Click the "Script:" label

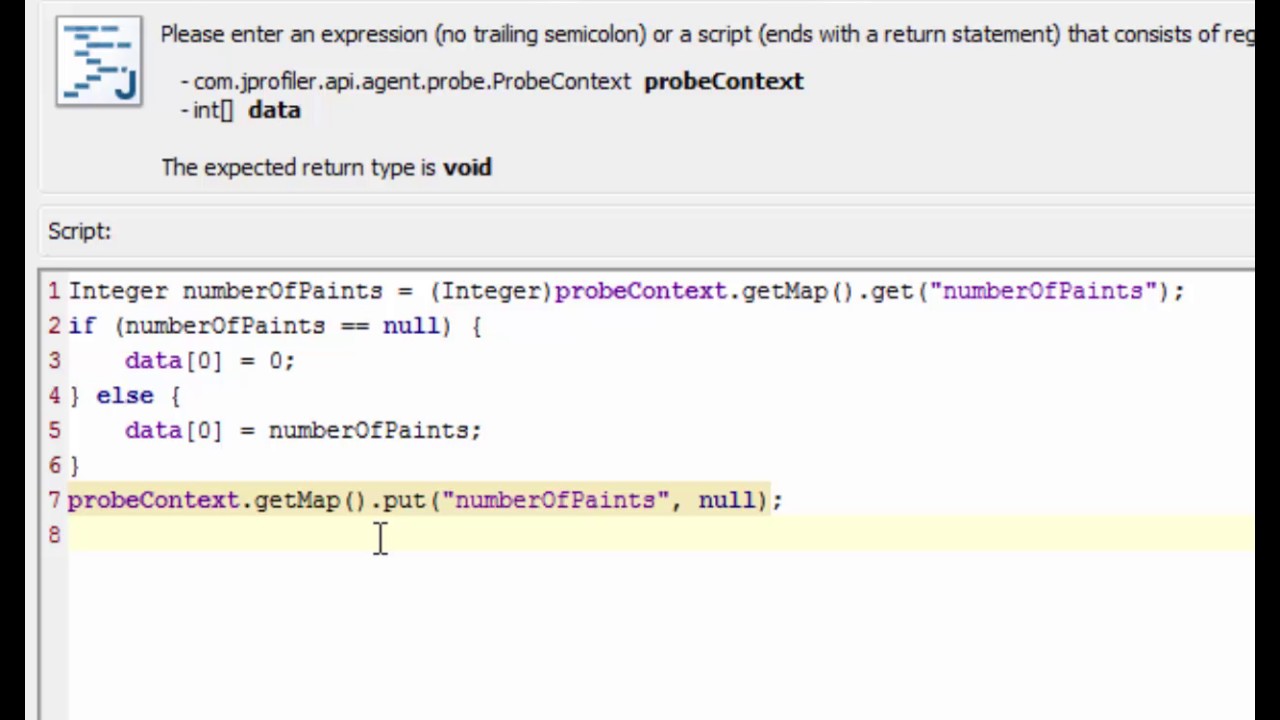click(79, 231)
